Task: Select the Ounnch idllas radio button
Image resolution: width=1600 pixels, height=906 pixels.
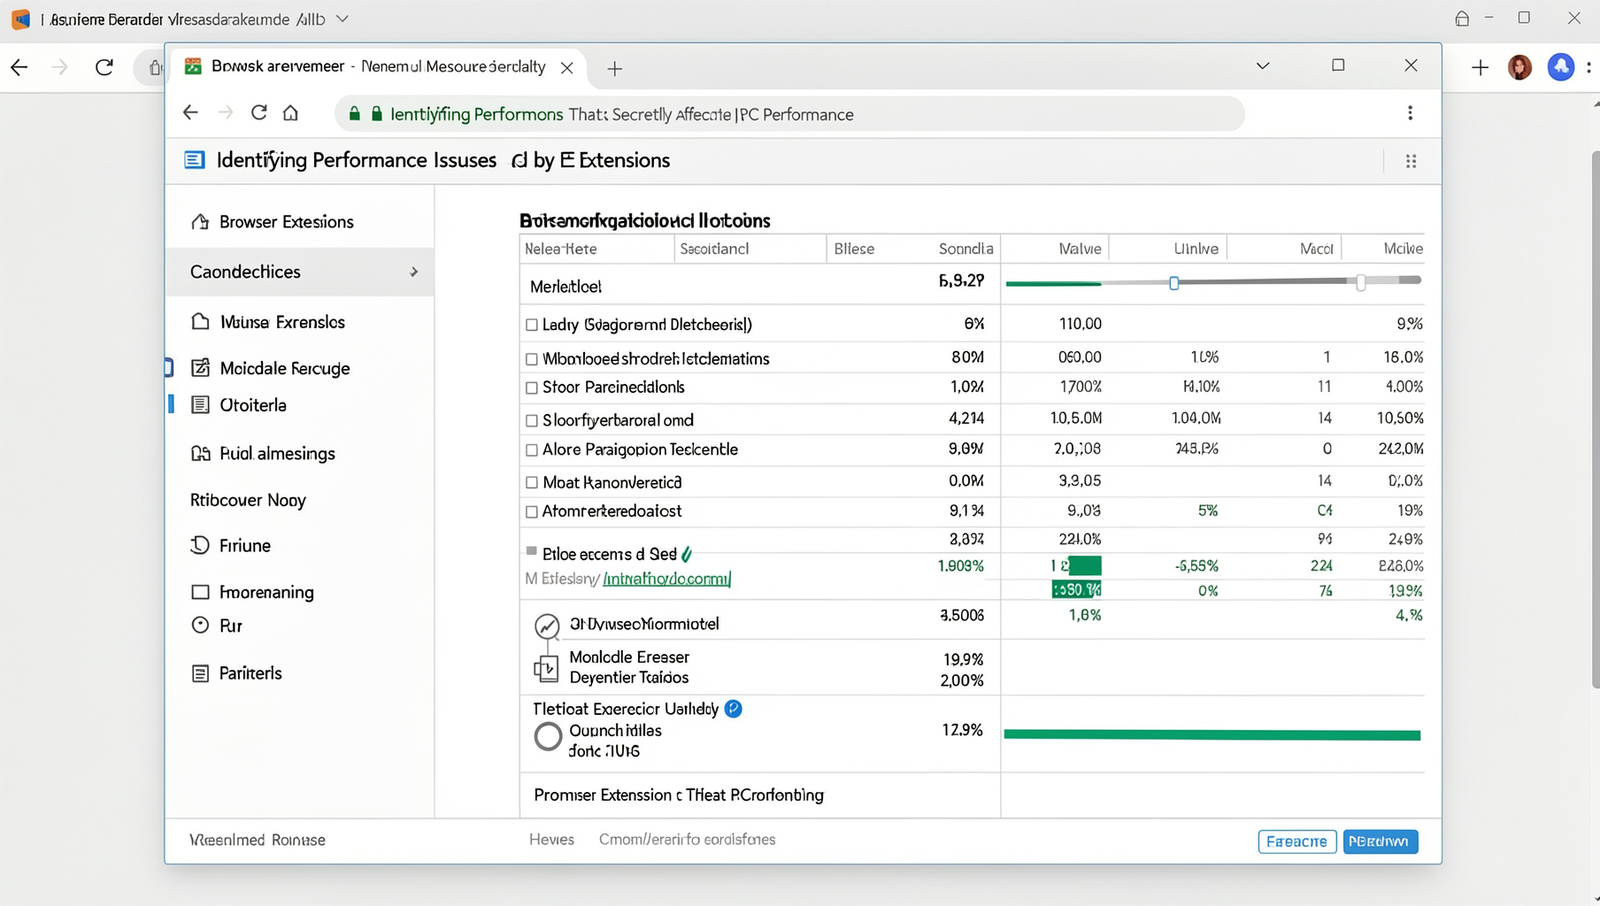Action: (548, 737)
